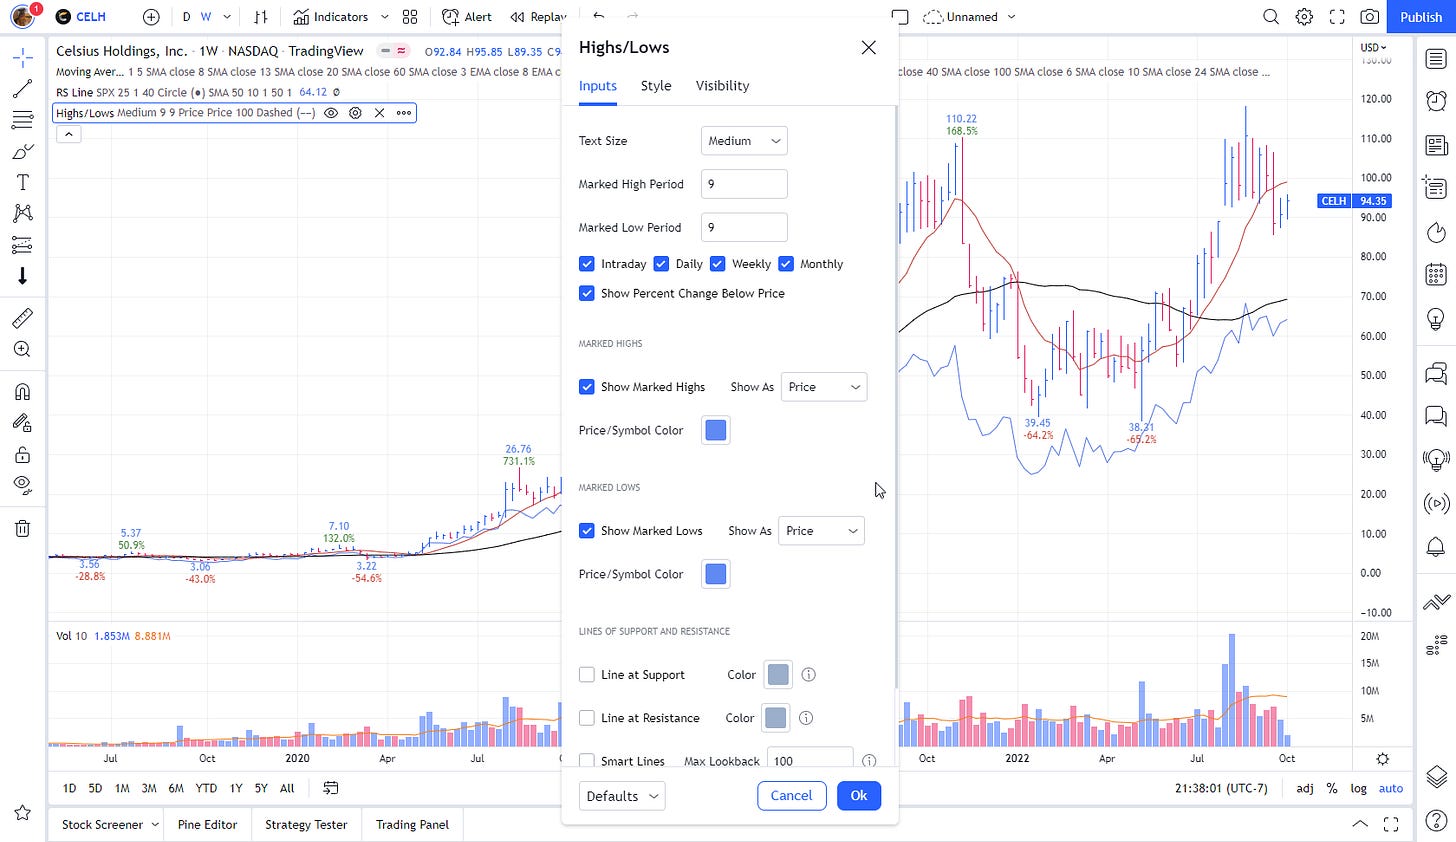Click the Alert button
This screenshot has width=1456, height=842.
coord(467,17)
